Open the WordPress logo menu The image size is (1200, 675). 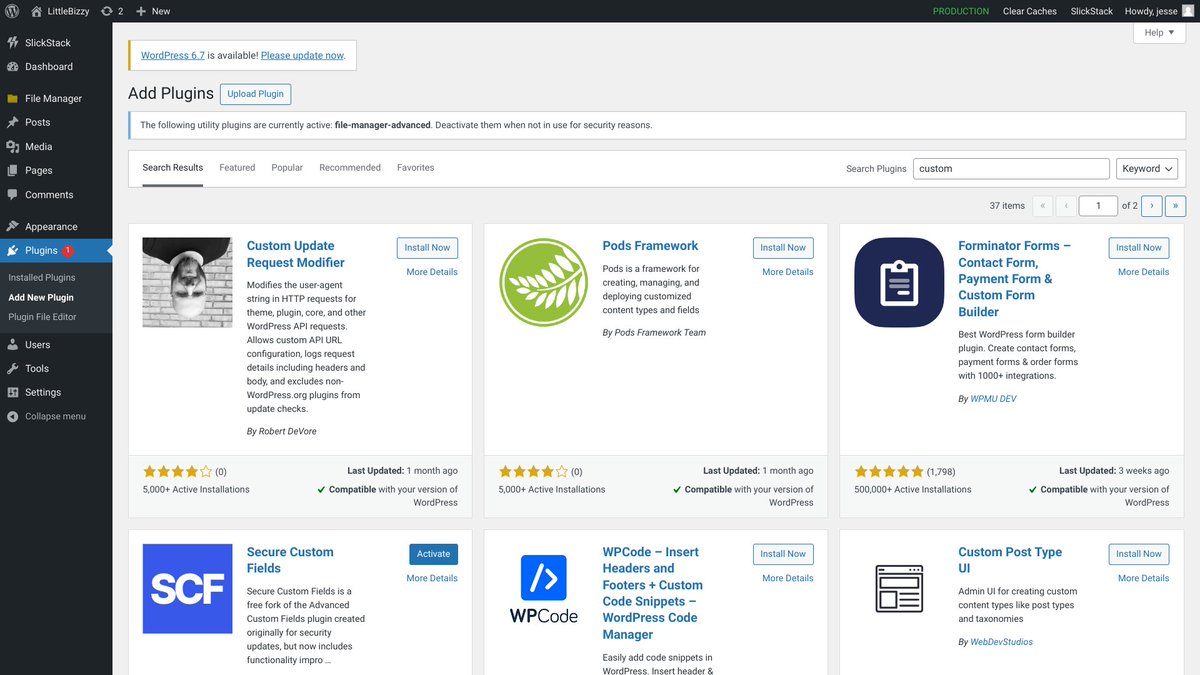tap(12, 11)
